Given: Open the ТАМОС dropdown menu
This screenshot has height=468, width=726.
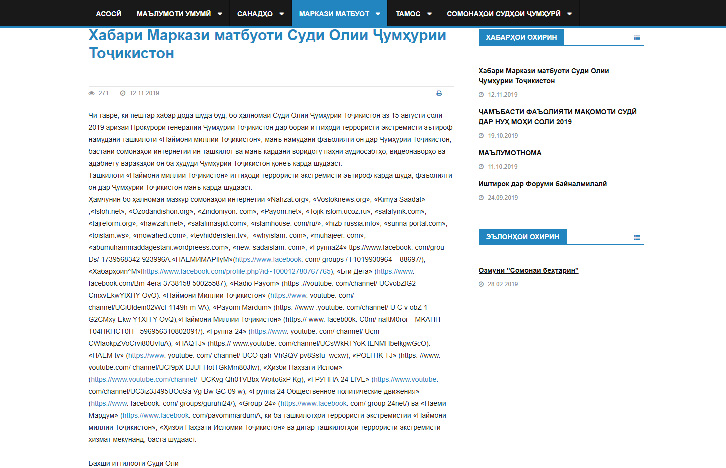Looking at the screenshot, I should tap(414, 15).
